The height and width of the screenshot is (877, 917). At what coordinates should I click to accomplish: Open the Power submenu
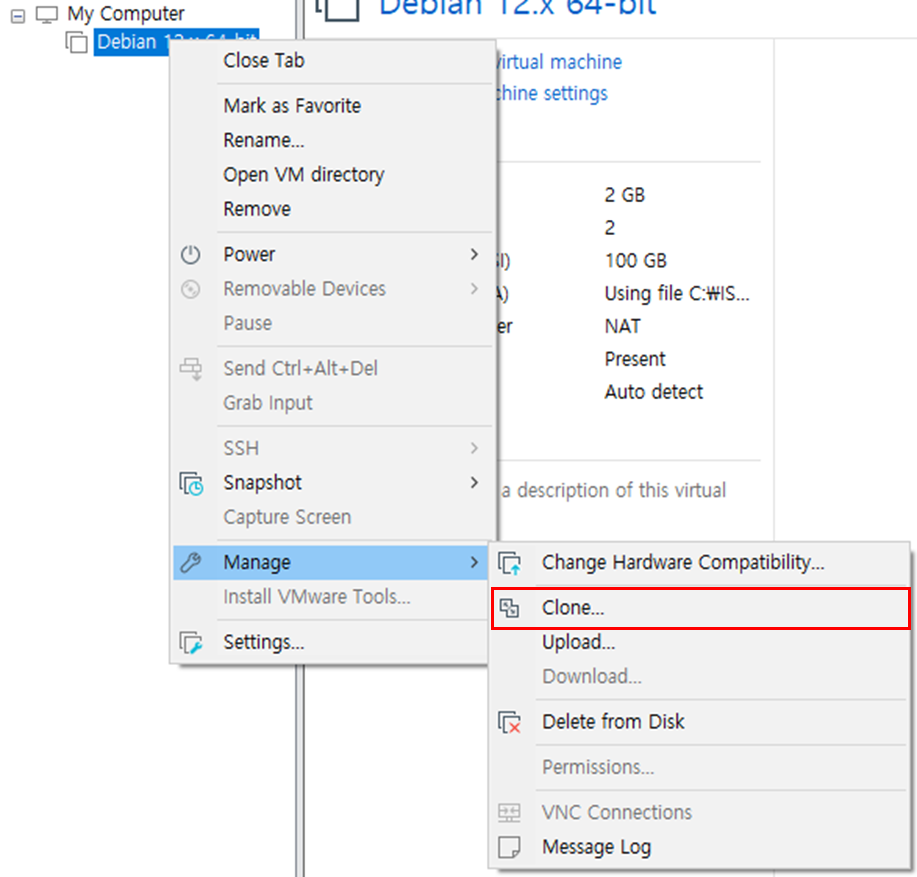coord(332,254)
